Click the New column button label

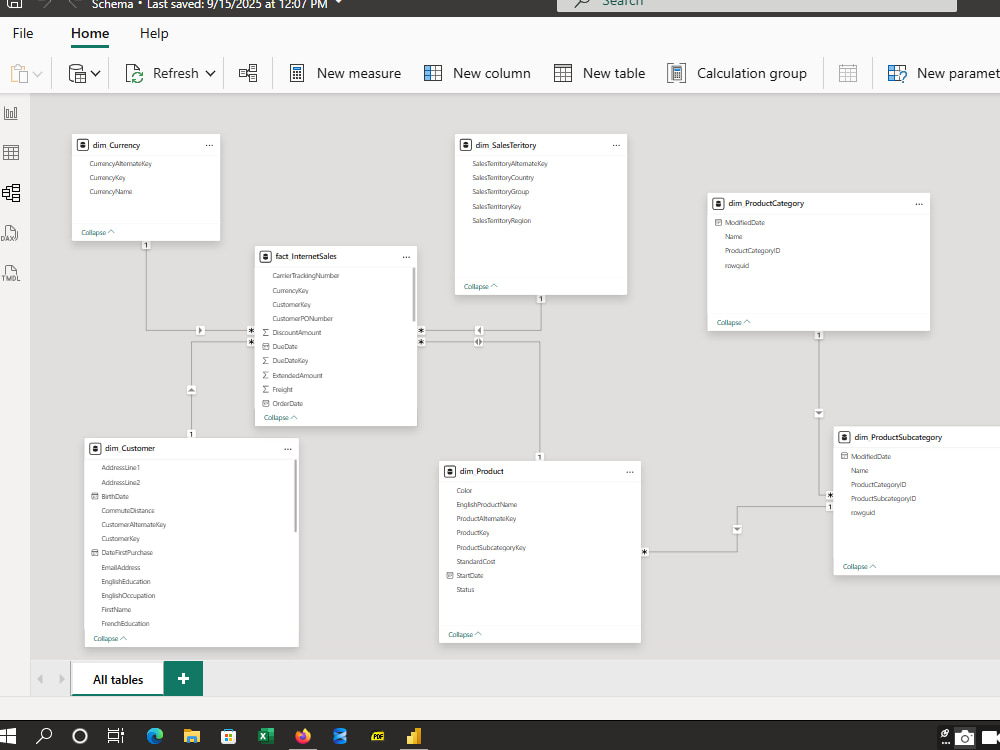492,73
